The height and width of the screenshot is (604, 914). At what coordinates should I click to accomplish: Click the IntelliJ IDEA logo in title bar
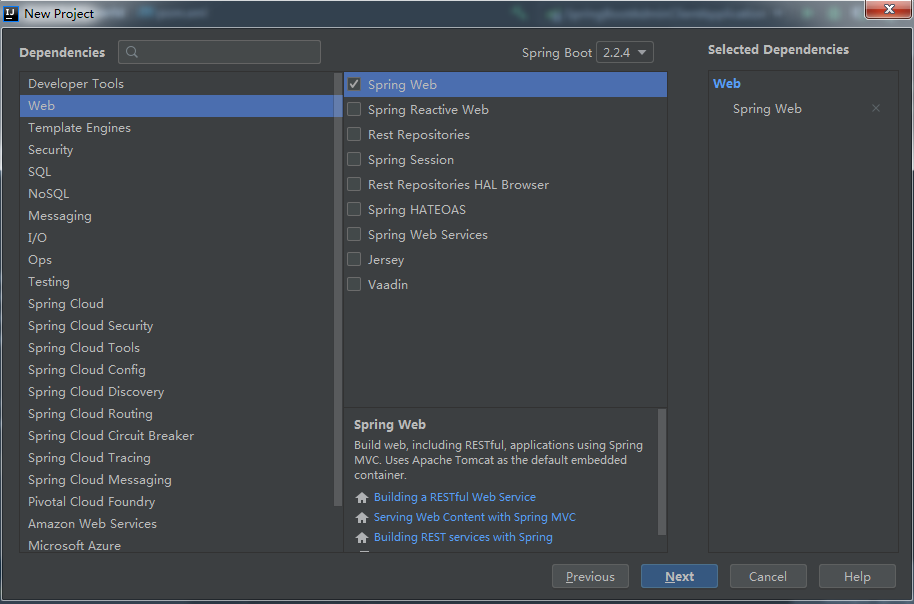click(x=11, y=13)
